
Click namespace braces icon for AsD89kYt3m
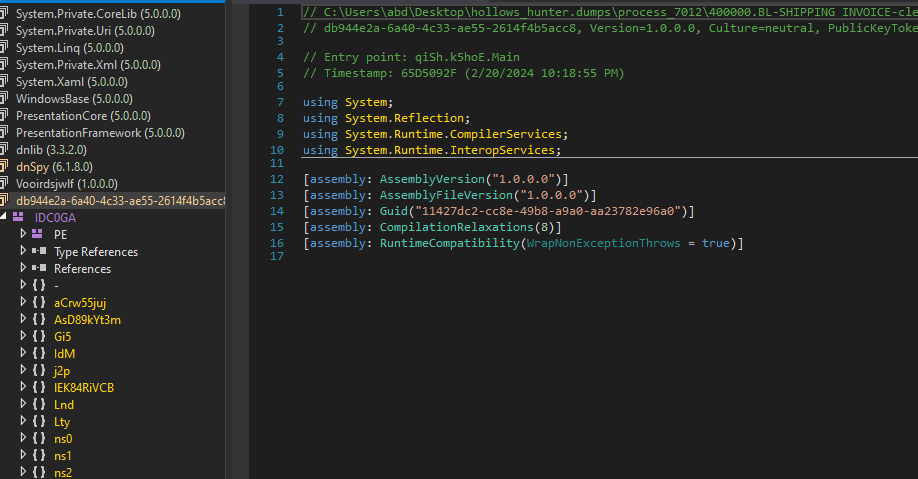coord(39,319)
